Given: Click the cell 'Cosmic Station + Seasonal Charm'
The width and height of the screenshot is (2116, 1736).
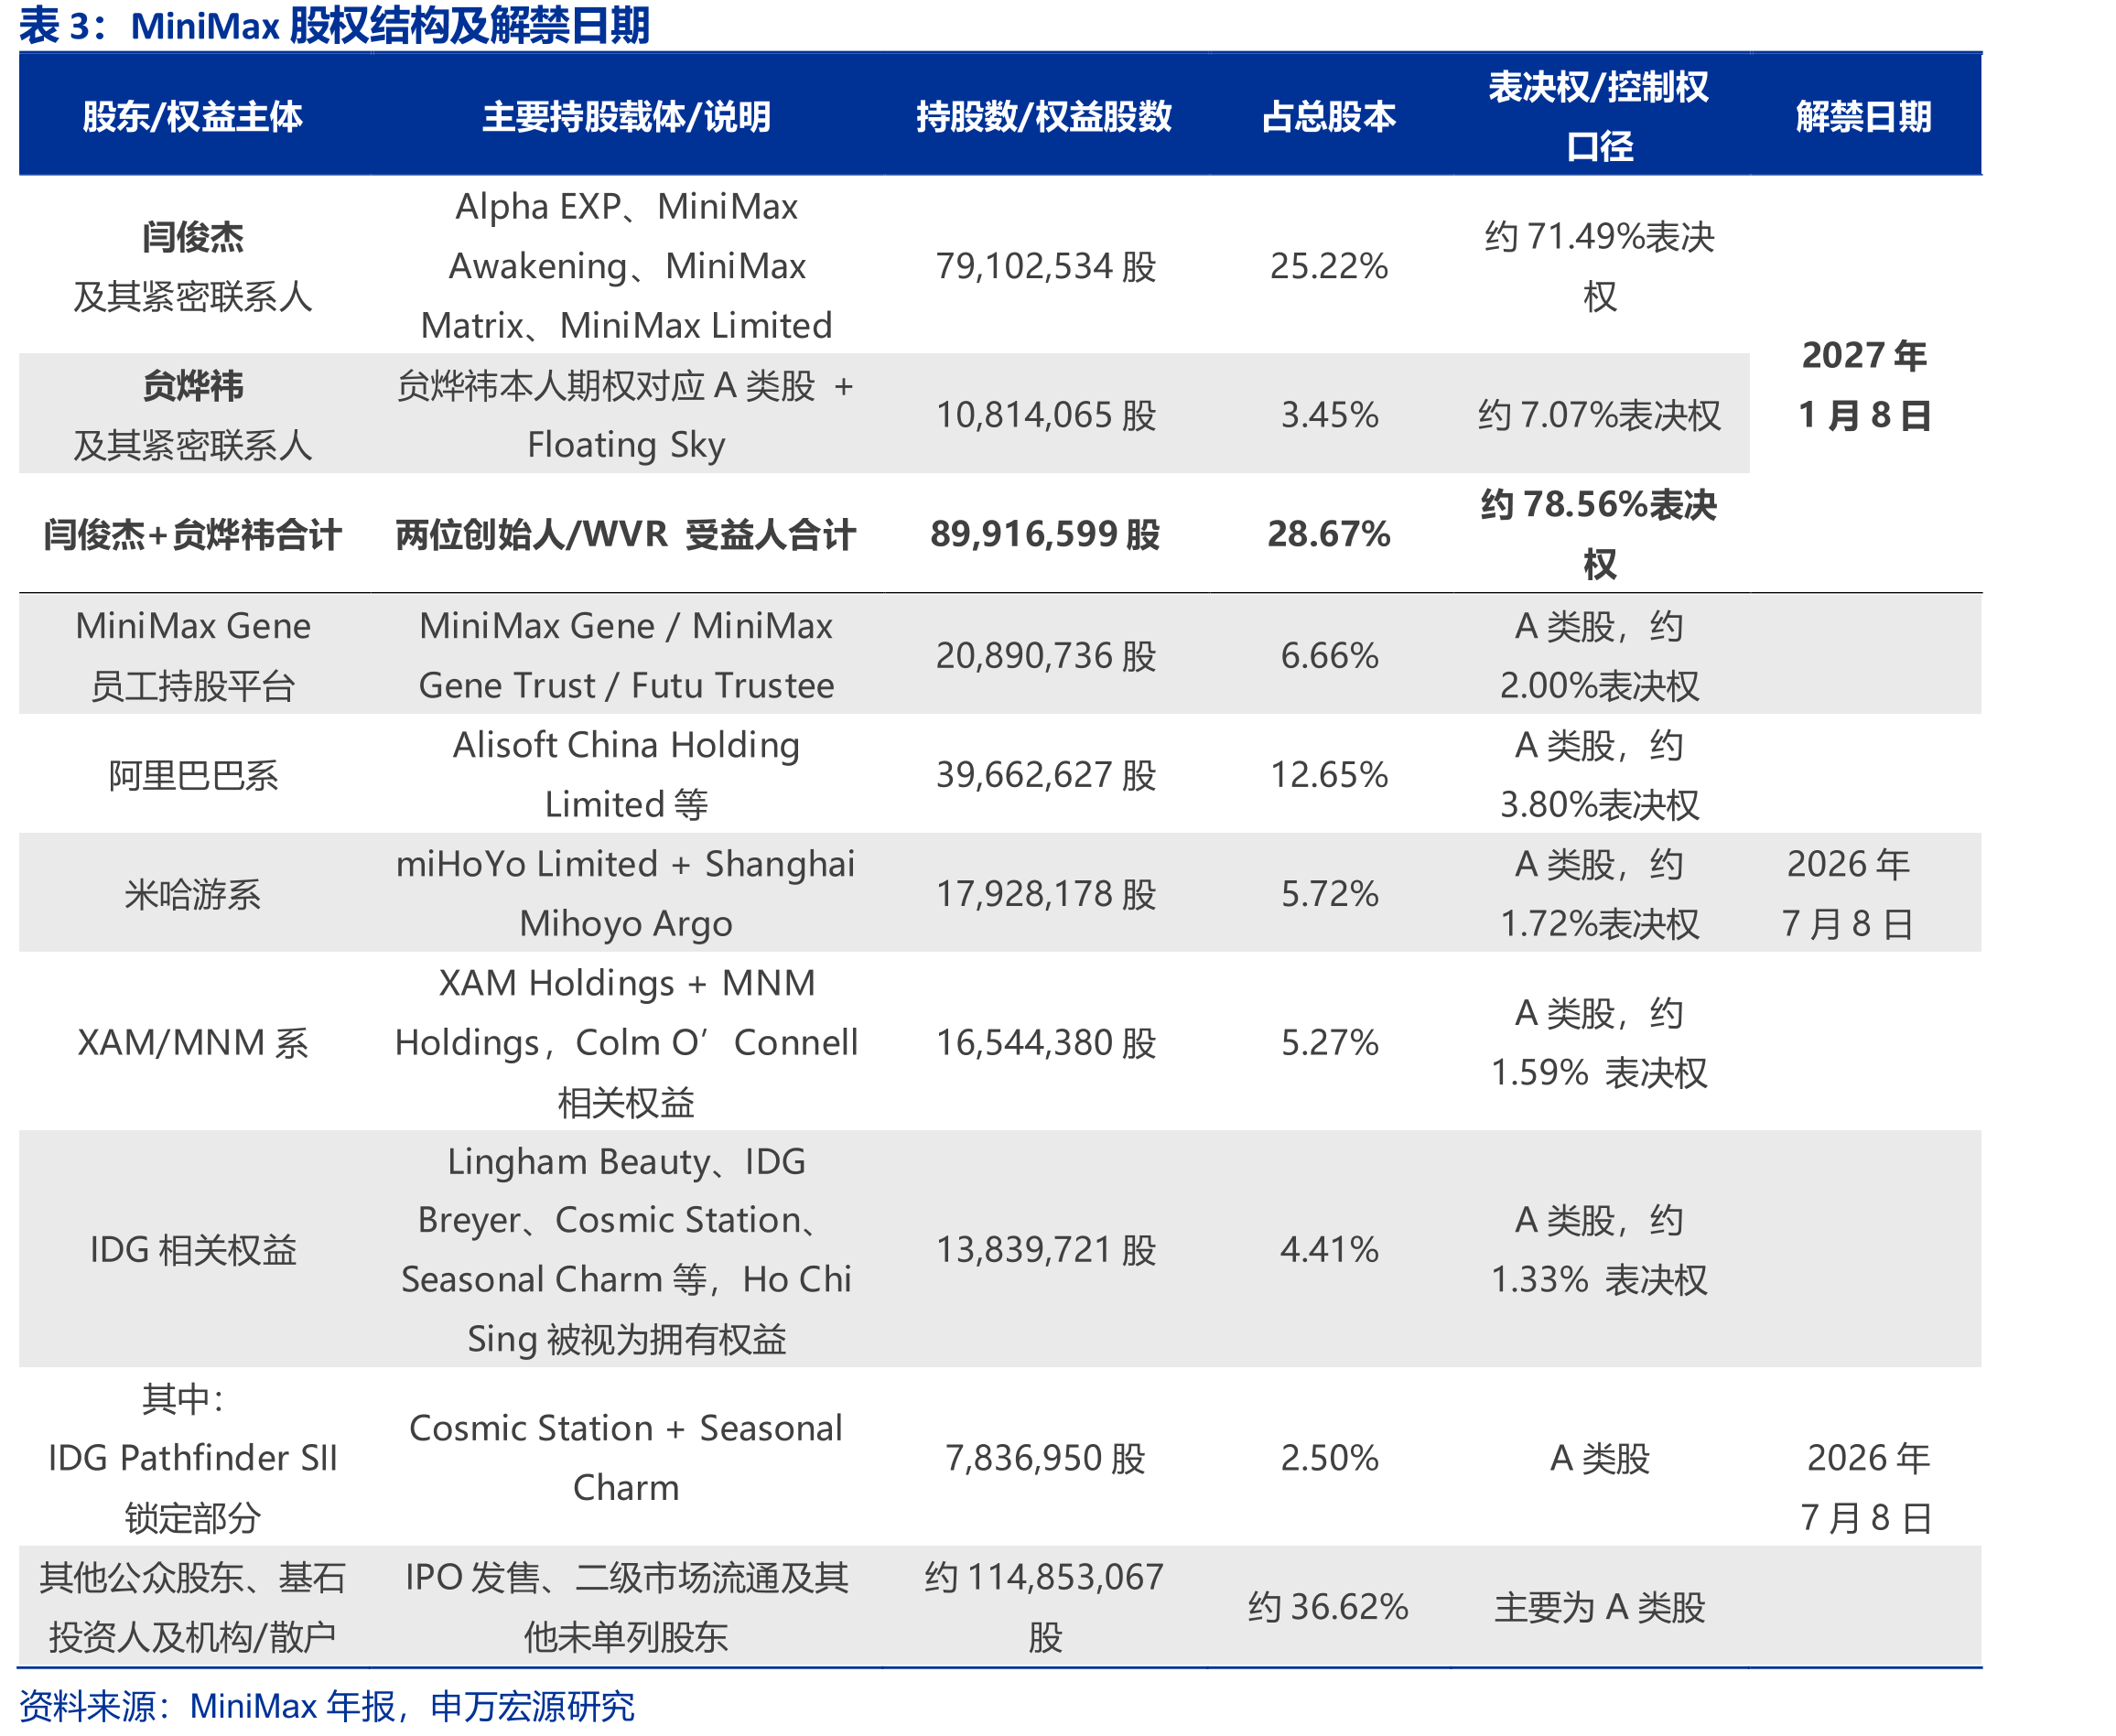Looking at the screenshot, I should pyautogui.click(x=626, y=1458).
